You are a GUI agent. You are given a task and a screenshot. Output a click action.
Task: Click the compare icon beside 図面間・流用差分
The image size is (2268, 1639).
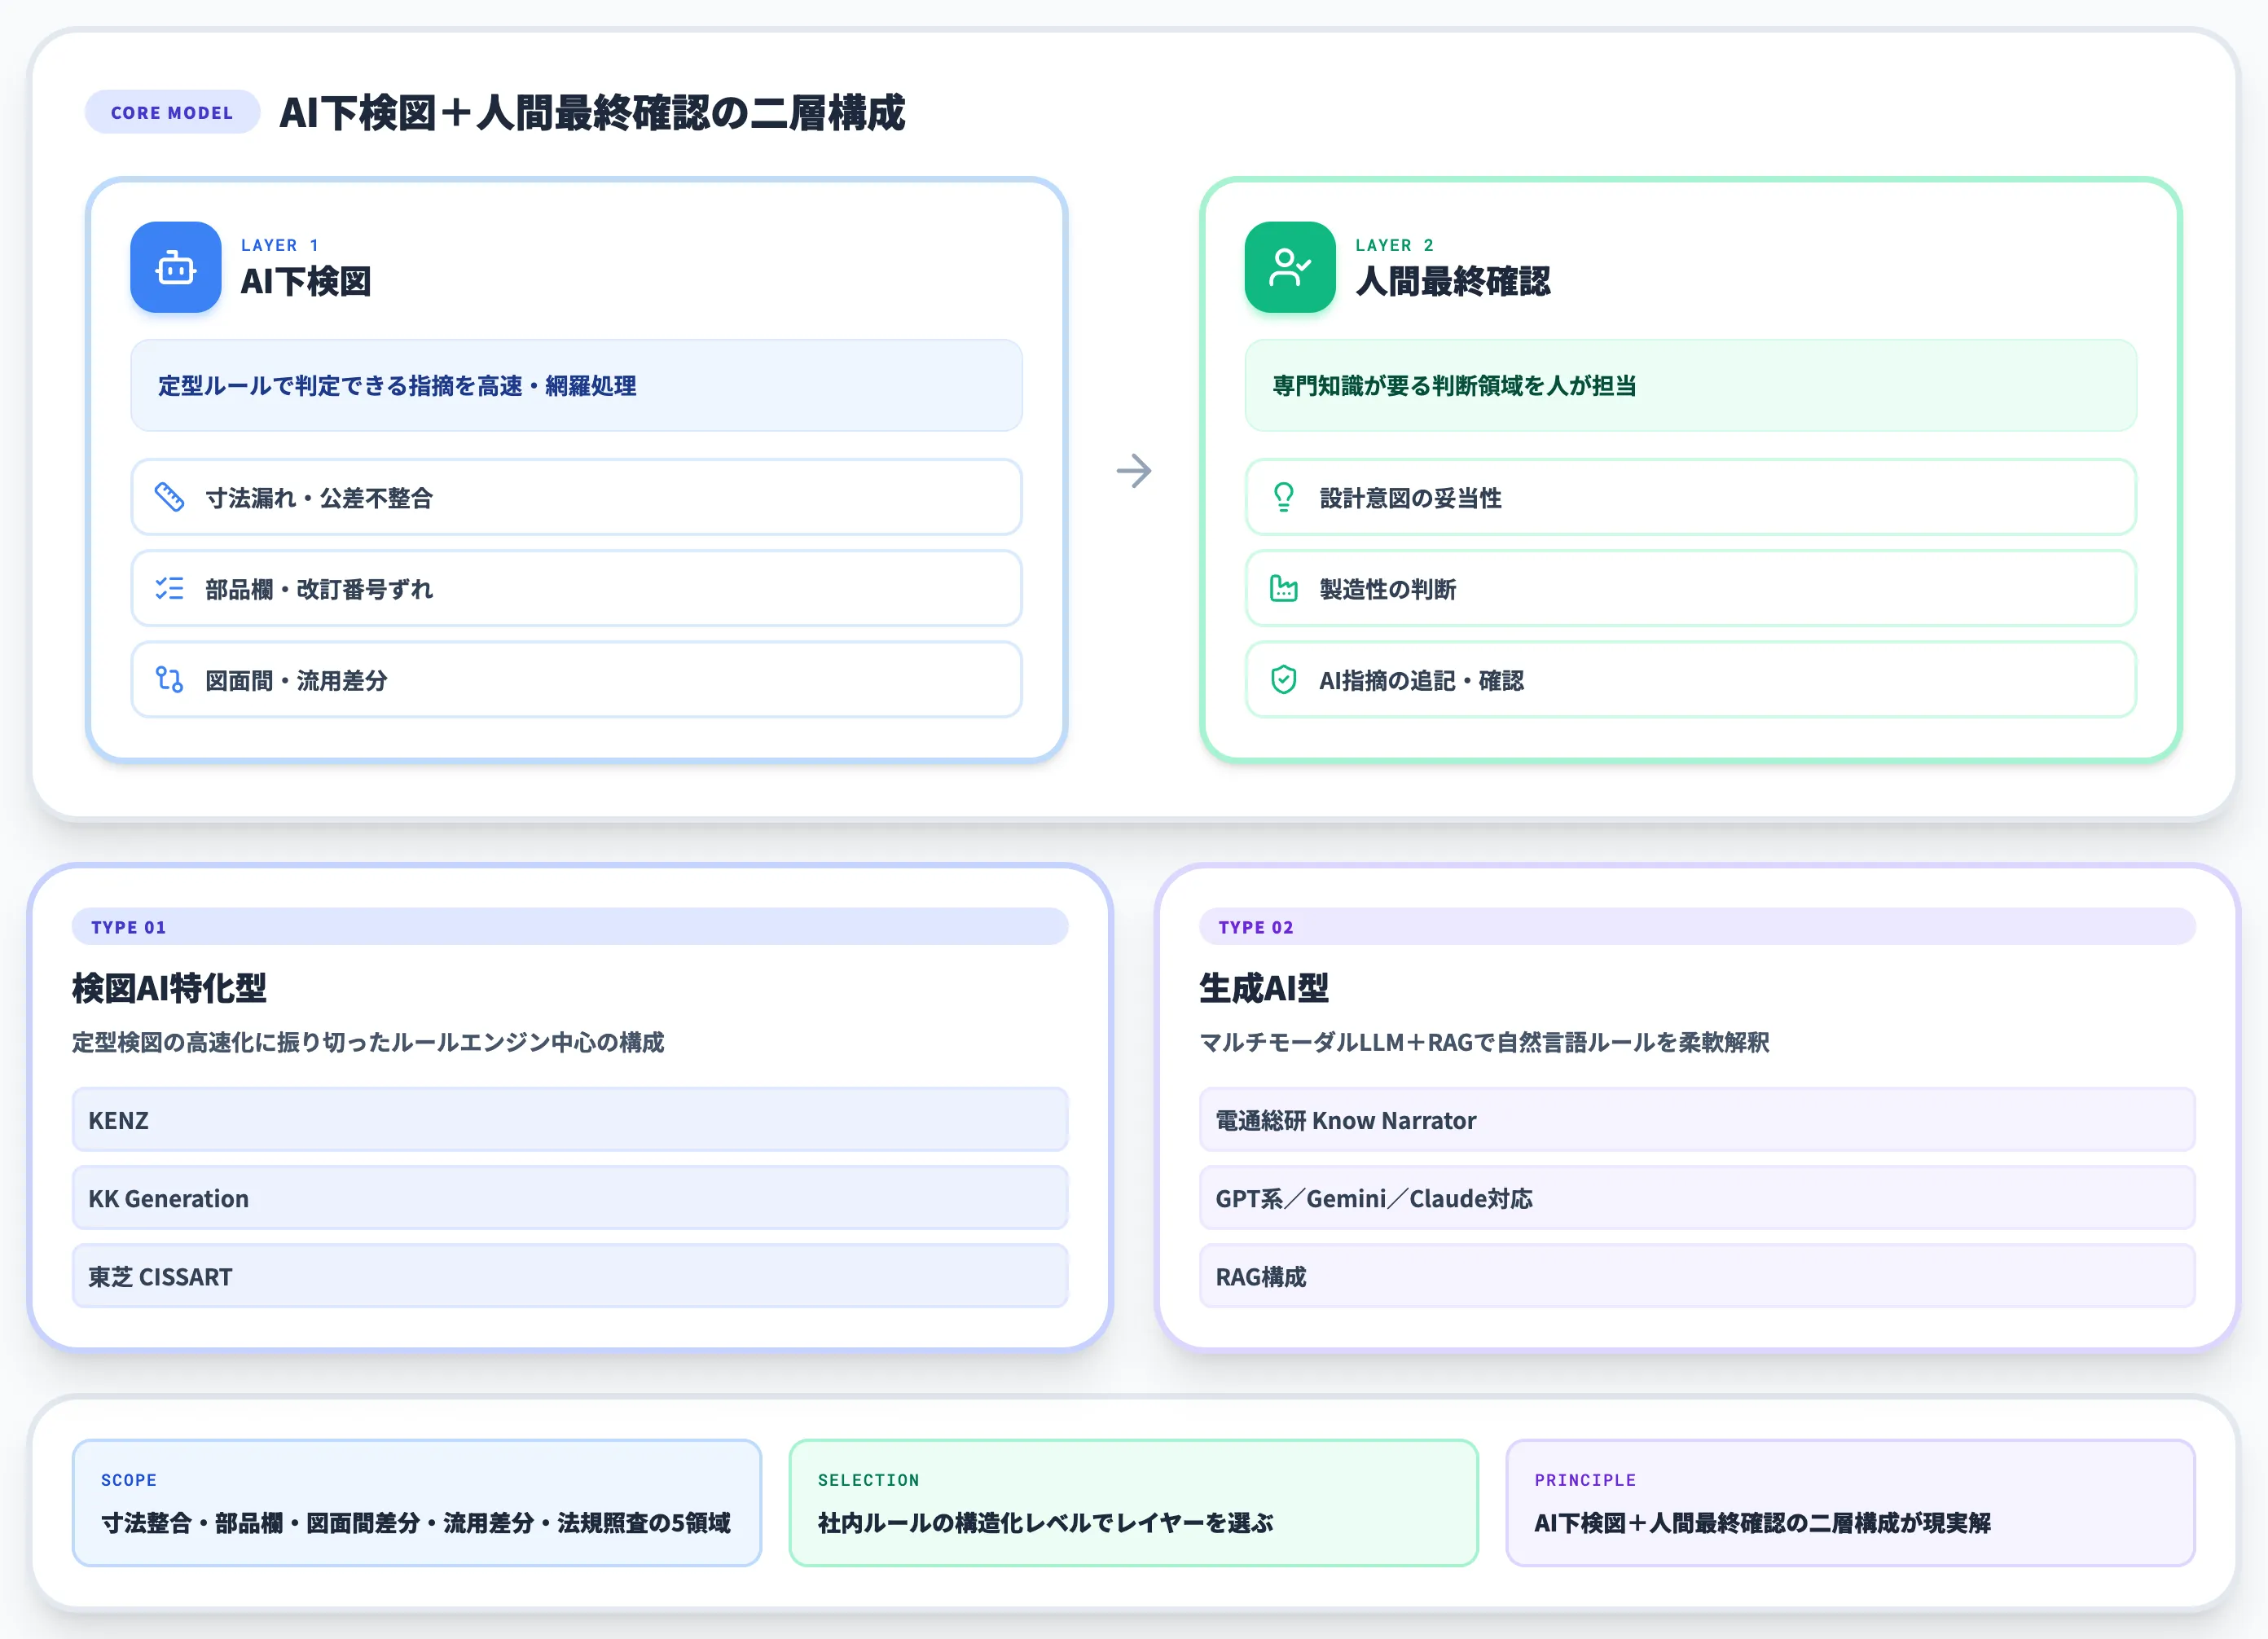169,680
